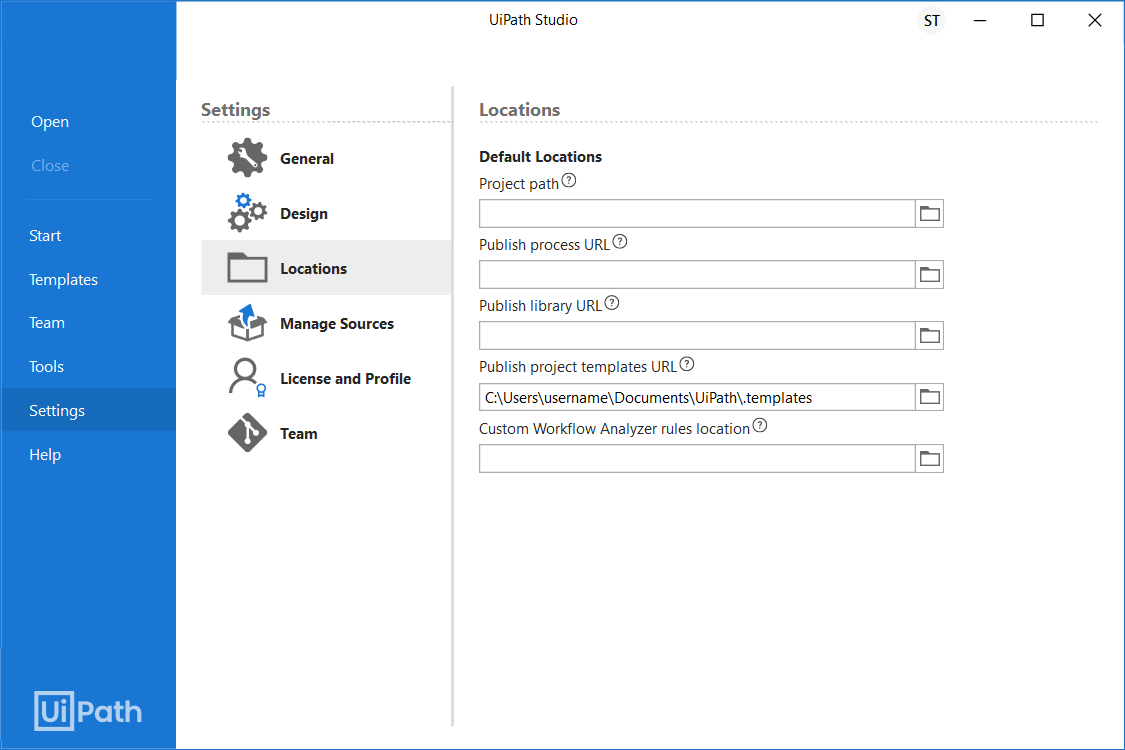The width and height of the screenshot is (1125, 750).
Task: Select Settings in blue sidebar
Action: coord(88,411)
